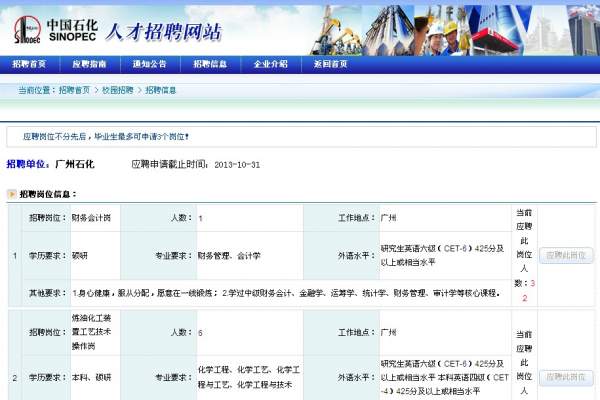Click the 招聘岗位信息 section heading
600x400 pixels.
[48, 194]
